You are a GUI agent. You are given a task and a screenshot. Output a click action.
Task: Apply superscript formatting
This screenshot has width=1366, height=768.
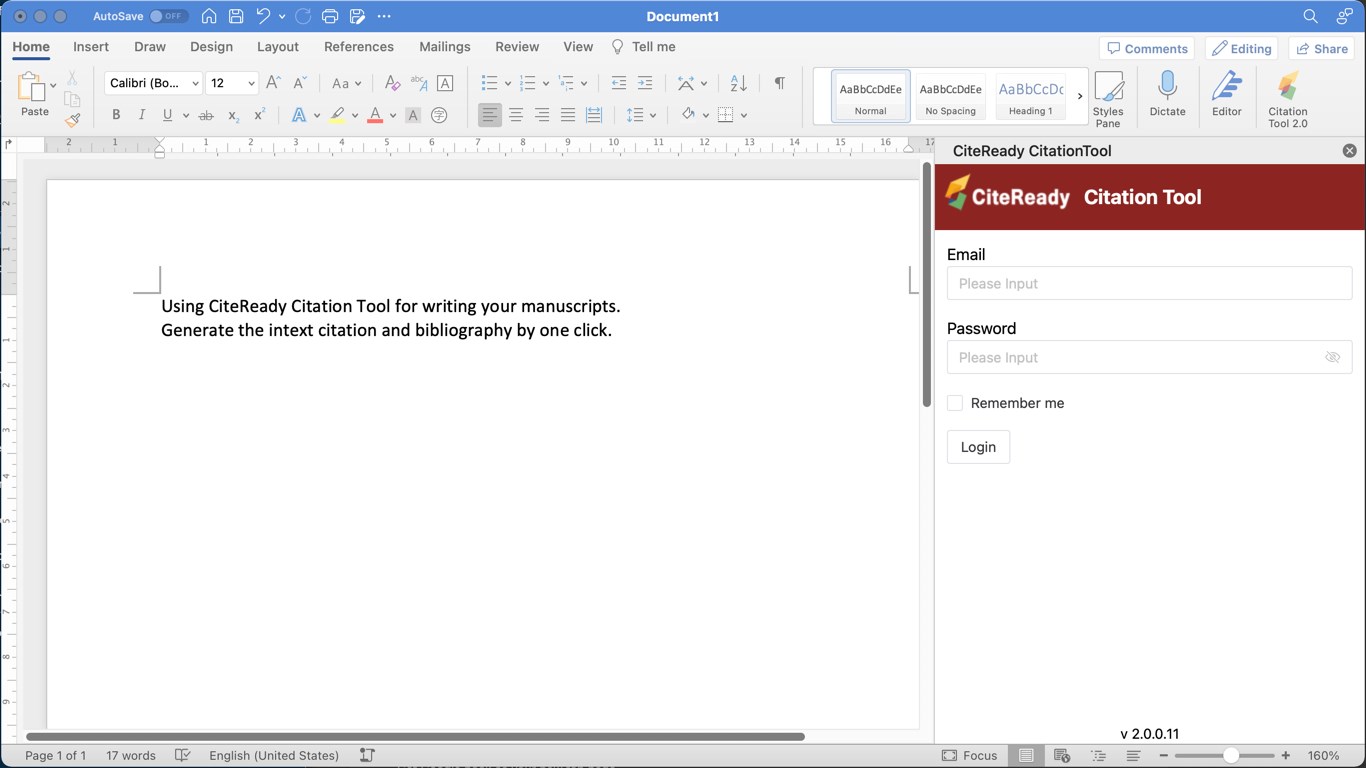pos(259,115)
